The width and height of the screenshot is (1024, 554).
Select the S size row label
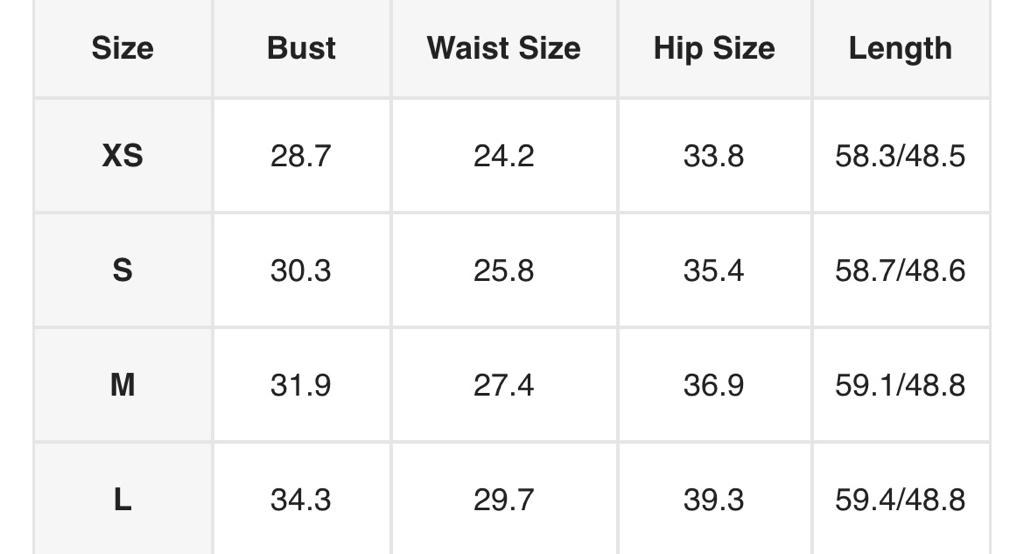(x=122, y=270)
